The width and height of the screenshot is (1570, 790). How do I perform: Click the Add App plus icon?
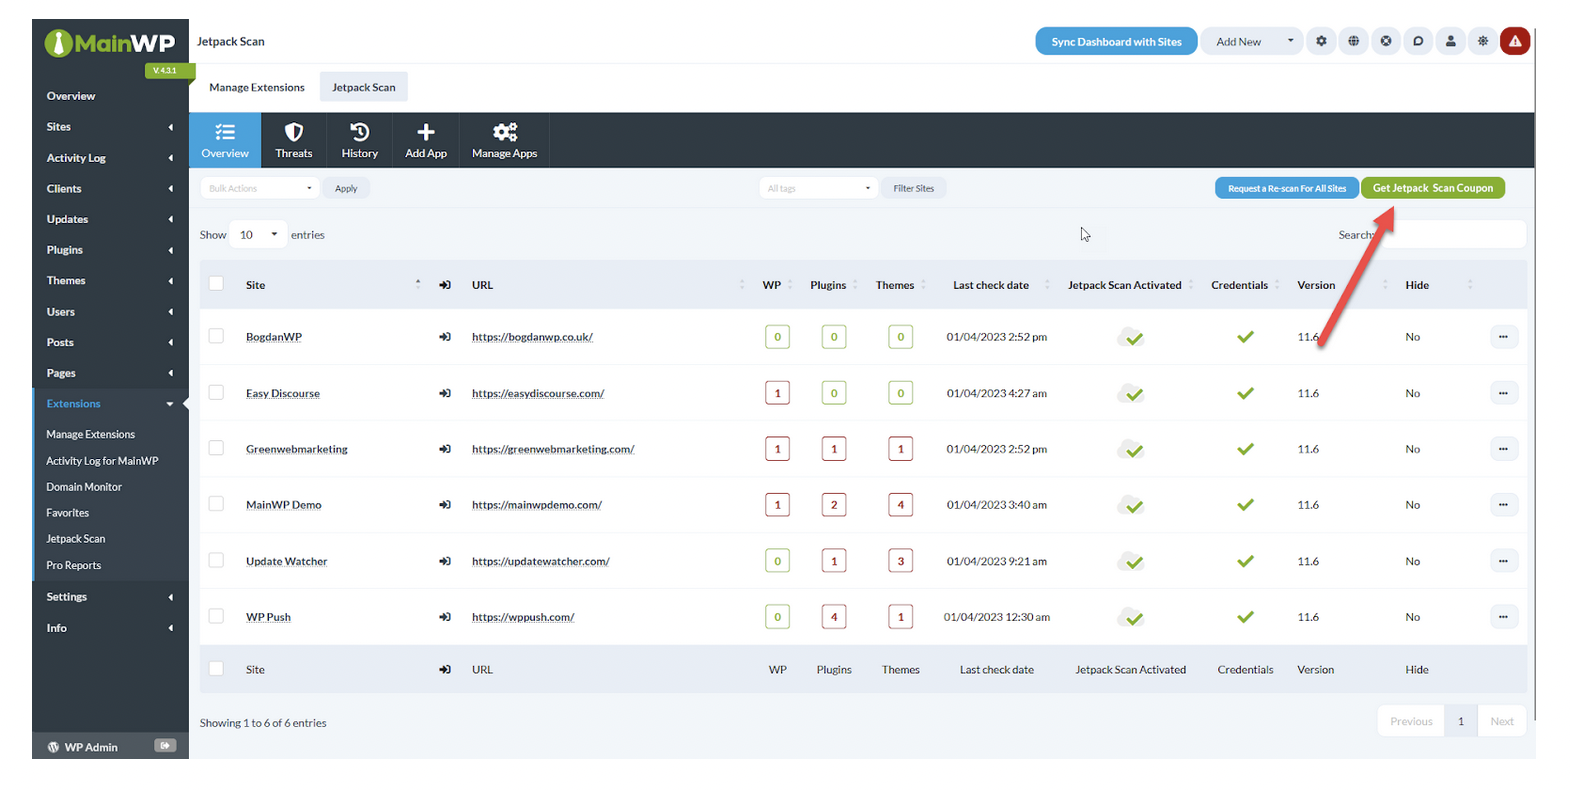[x=426, y=132]
